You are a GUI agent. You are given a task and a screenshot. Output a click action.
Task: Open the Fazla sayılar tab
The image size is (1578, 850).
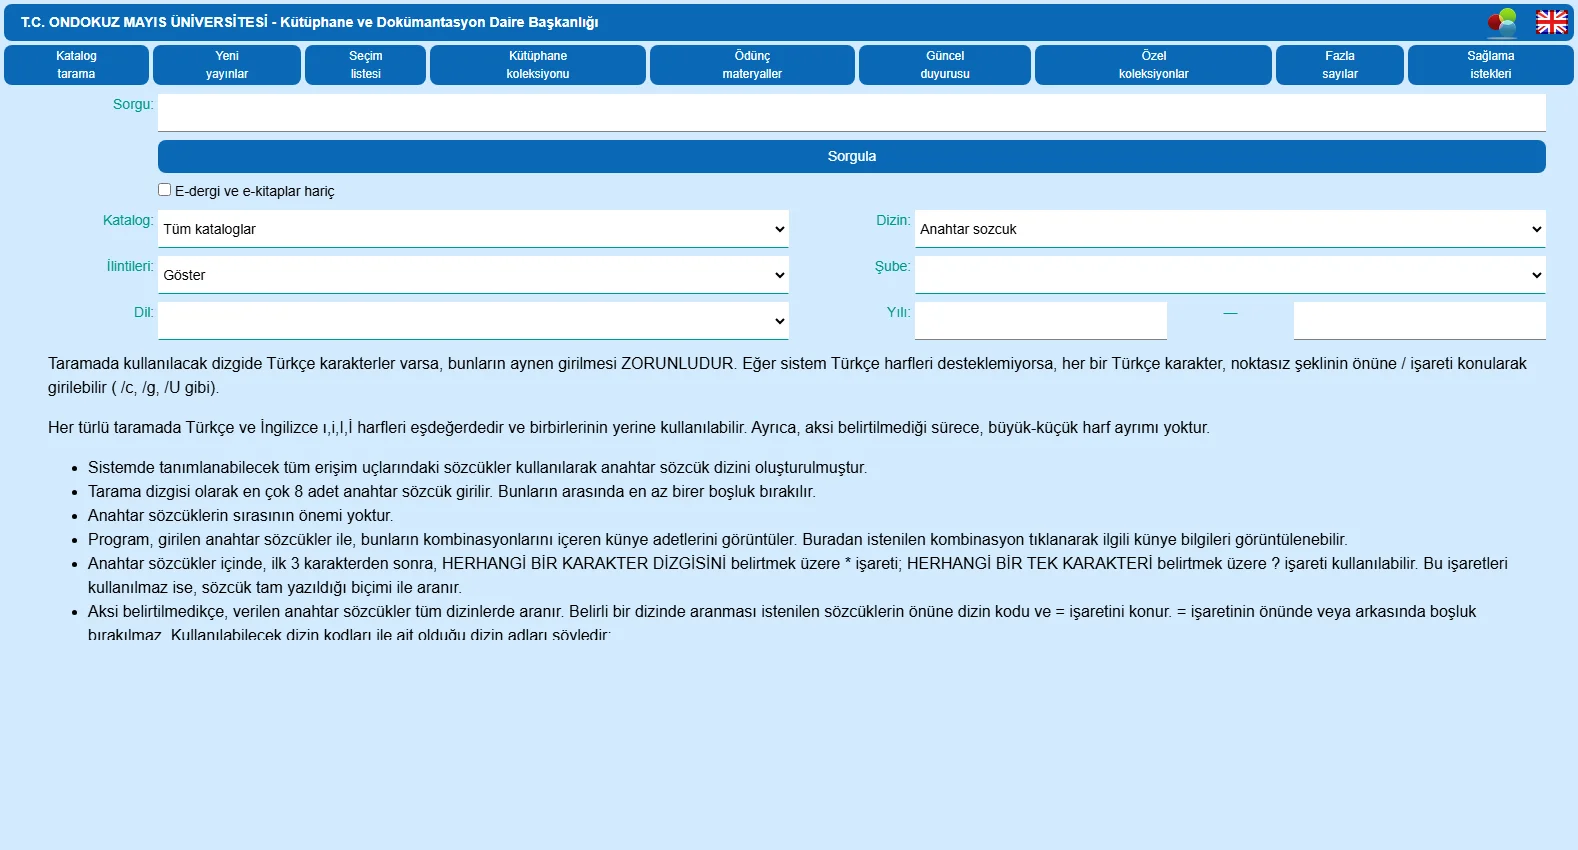click(1340, 65)
